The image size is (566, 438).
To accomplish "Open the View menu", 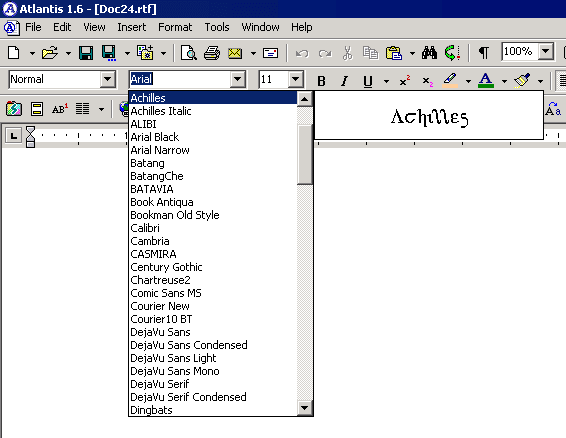I will 94,27.
